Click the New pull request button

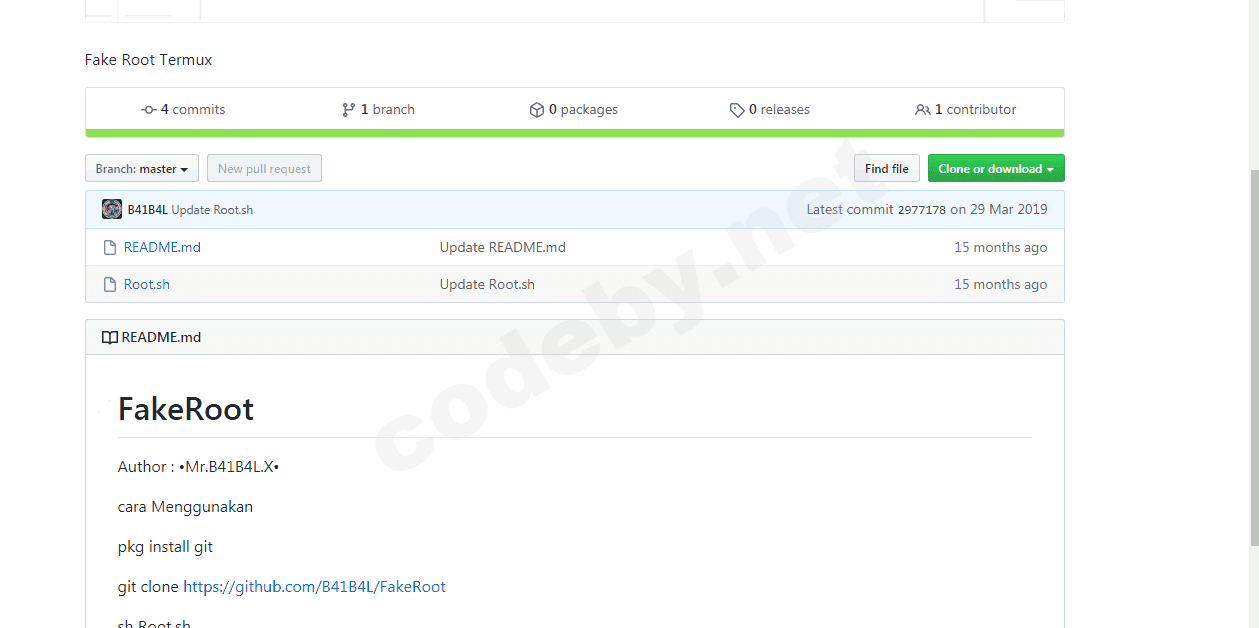click(x=264, y=169)
